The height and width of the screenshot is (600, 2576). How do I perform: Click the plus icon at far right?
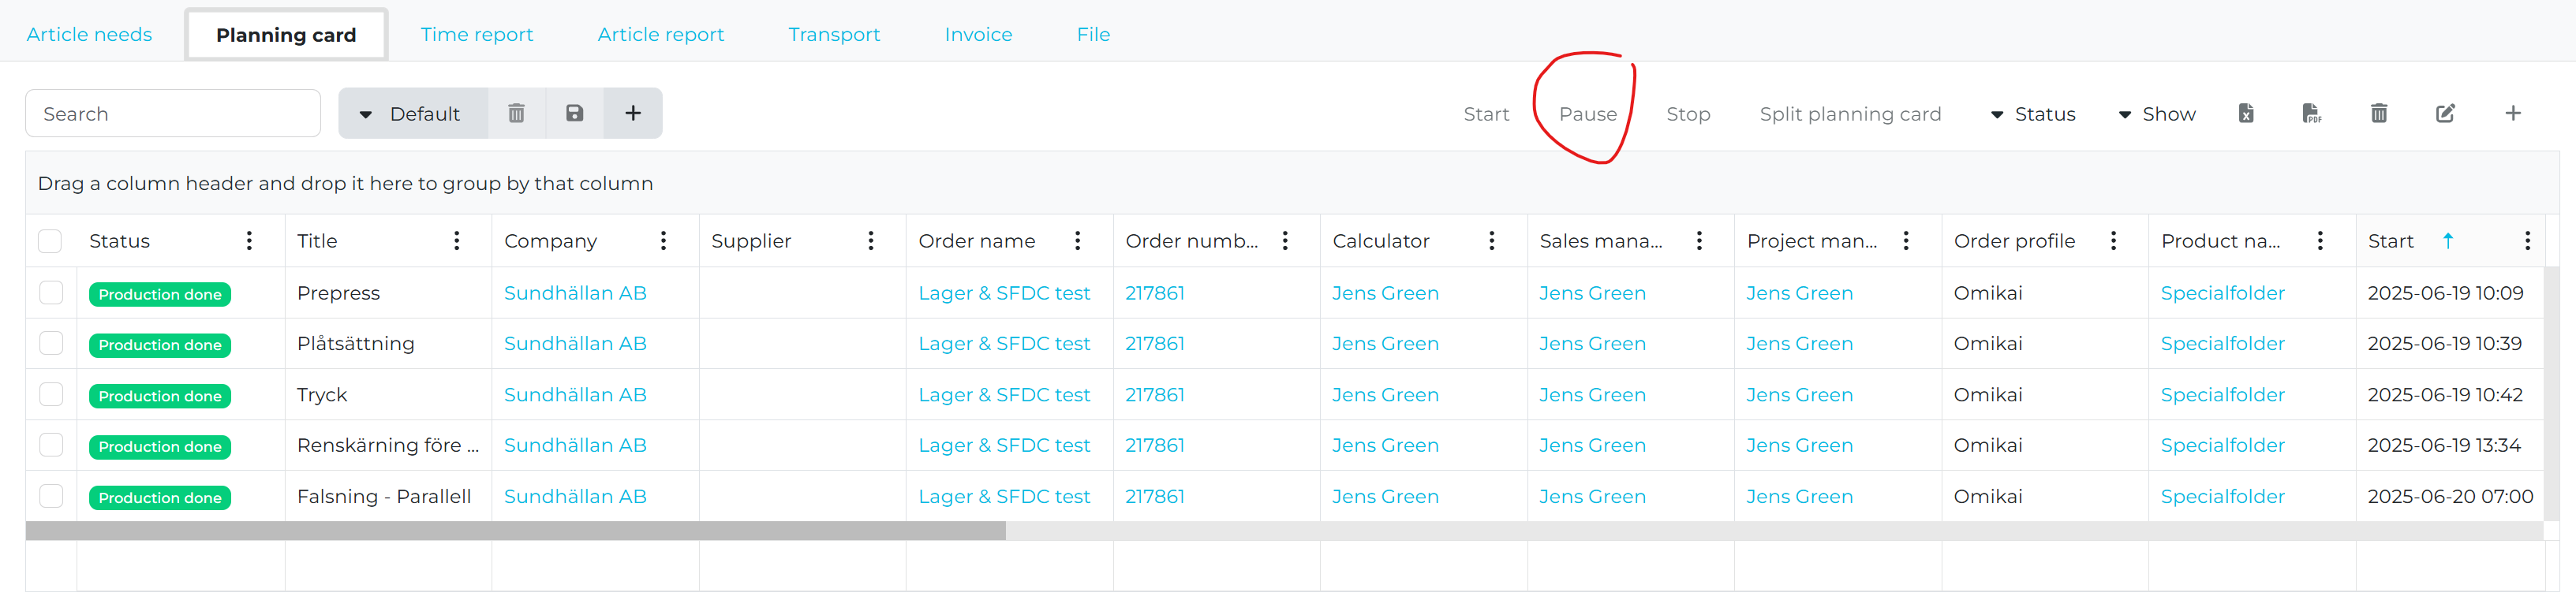(2512, 113)
